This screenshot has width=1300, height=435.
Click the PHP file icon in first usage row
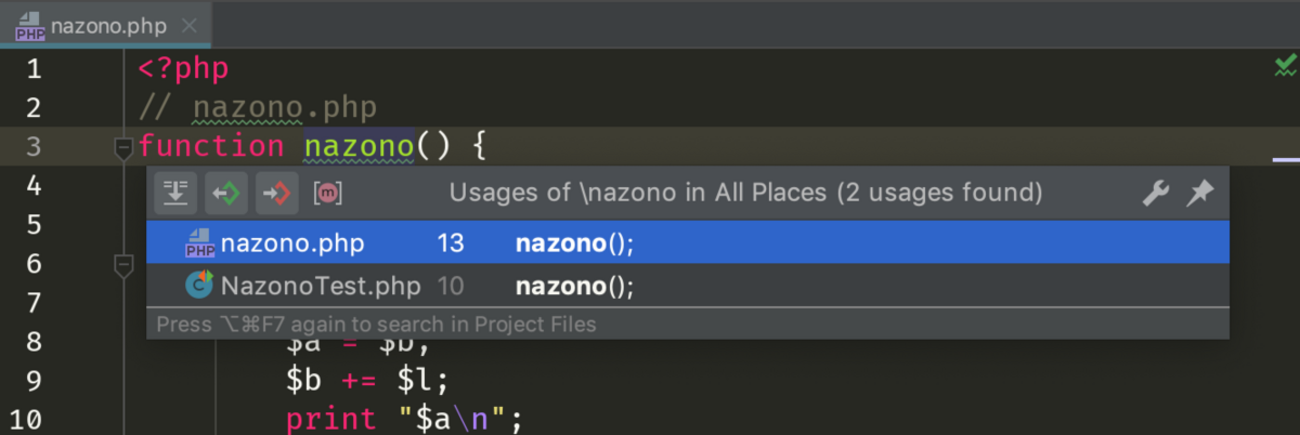pyautogui.click(x=200, y=243)
